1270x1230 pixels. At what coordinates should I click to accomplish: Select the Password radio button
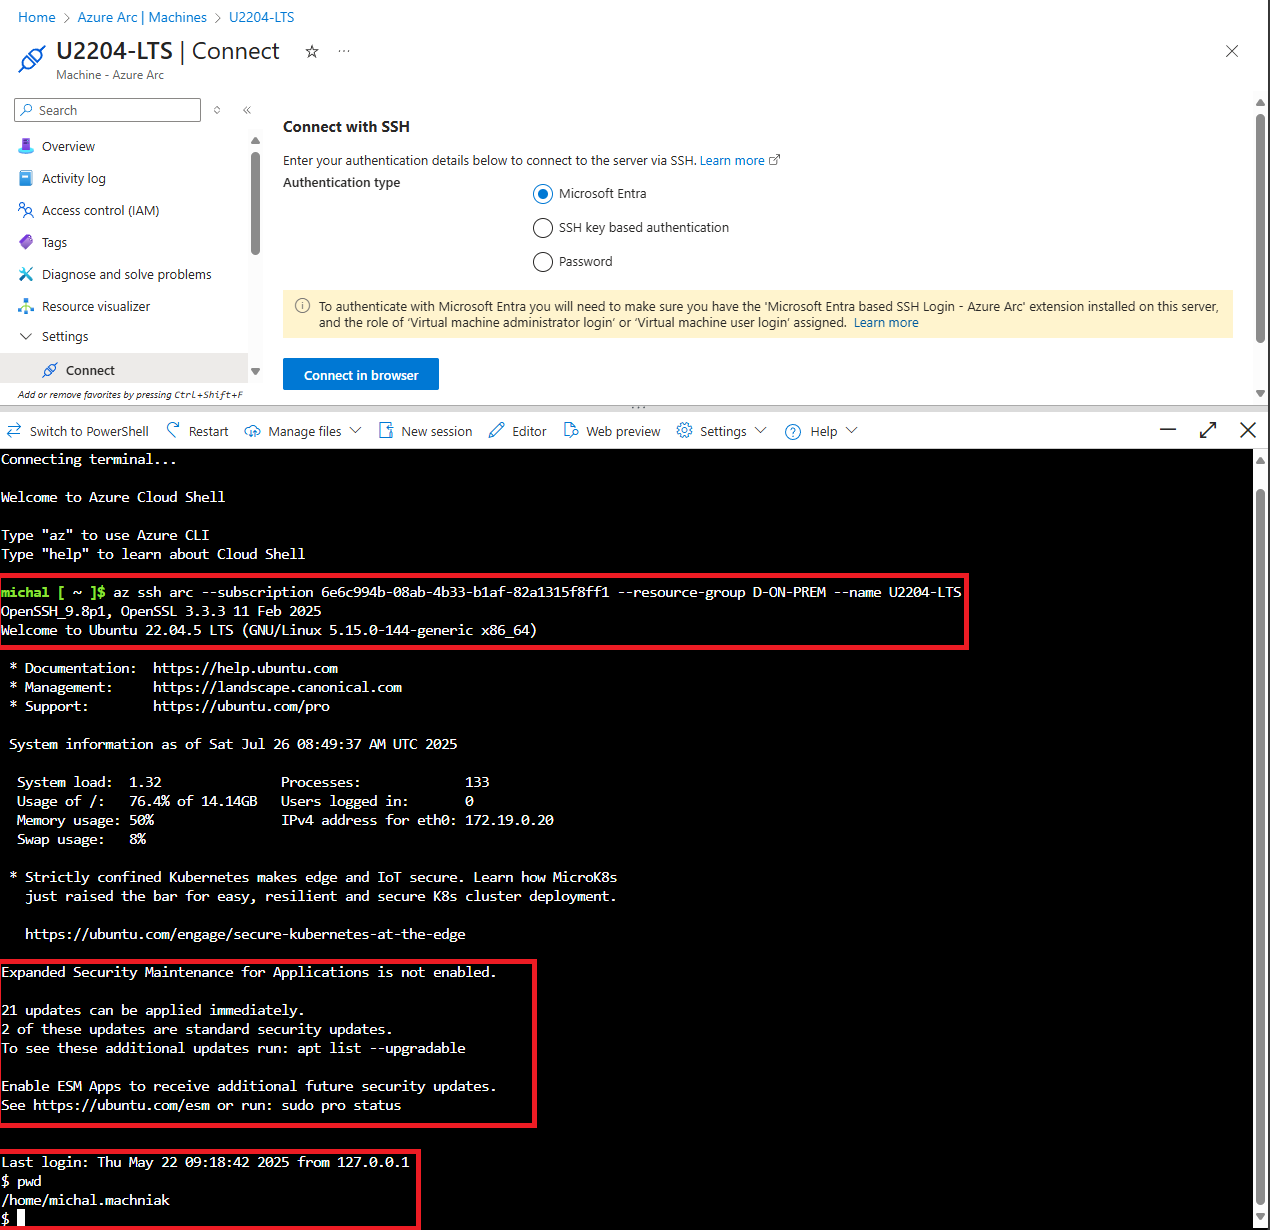[x=543, y=262]
